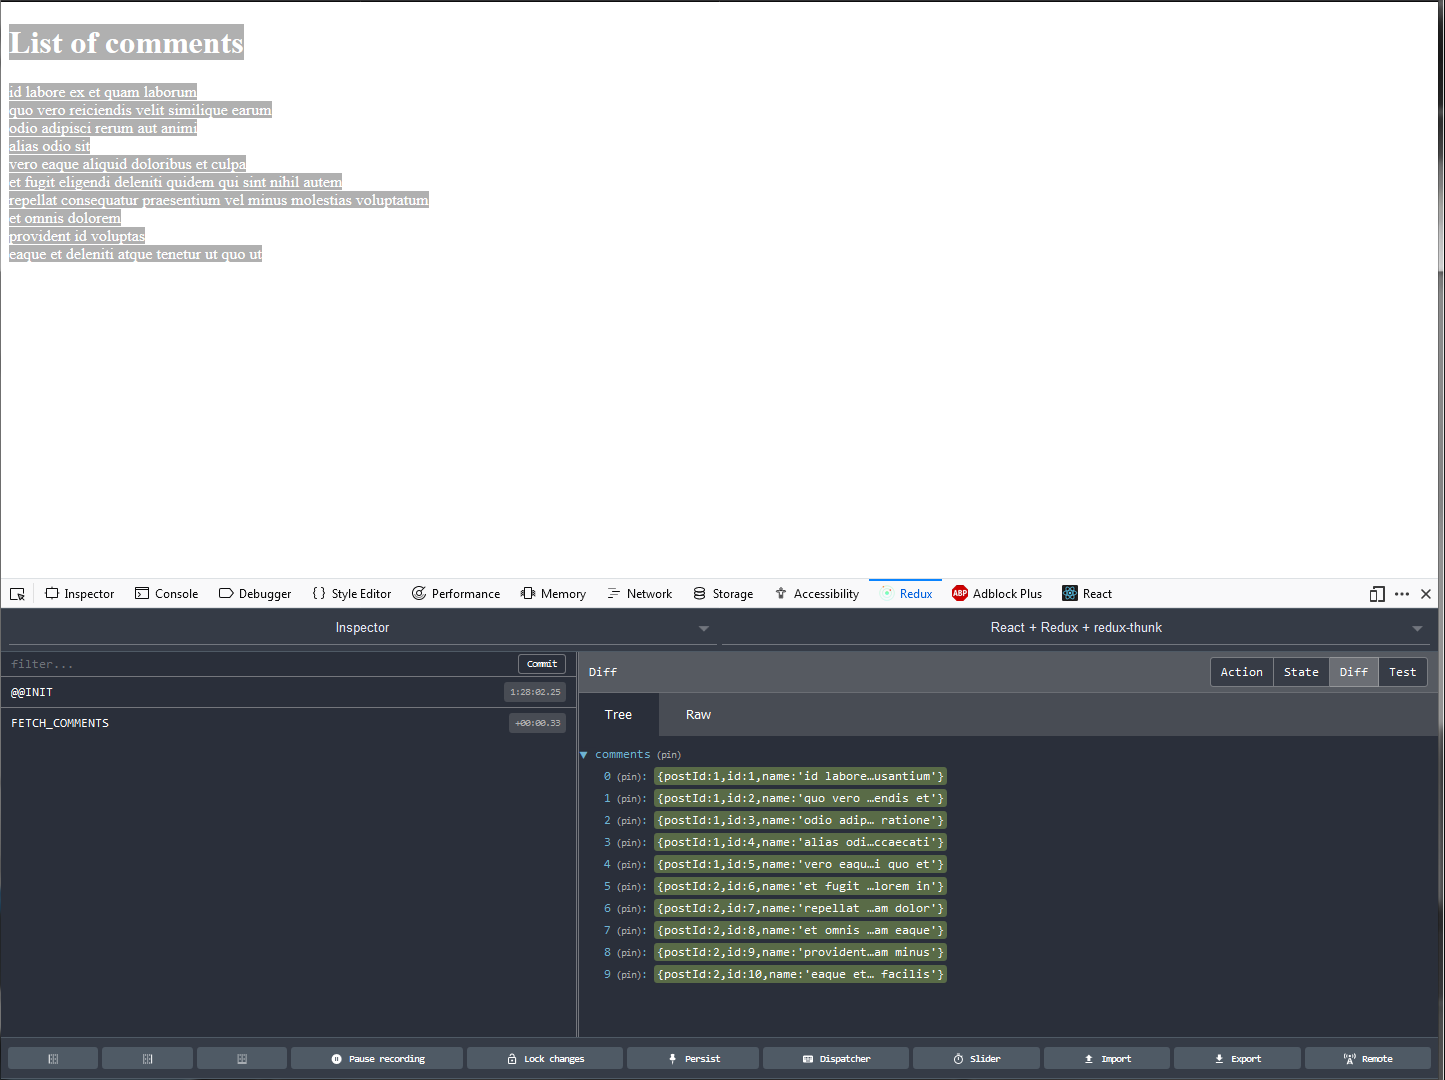Open the Network tab

640,594
